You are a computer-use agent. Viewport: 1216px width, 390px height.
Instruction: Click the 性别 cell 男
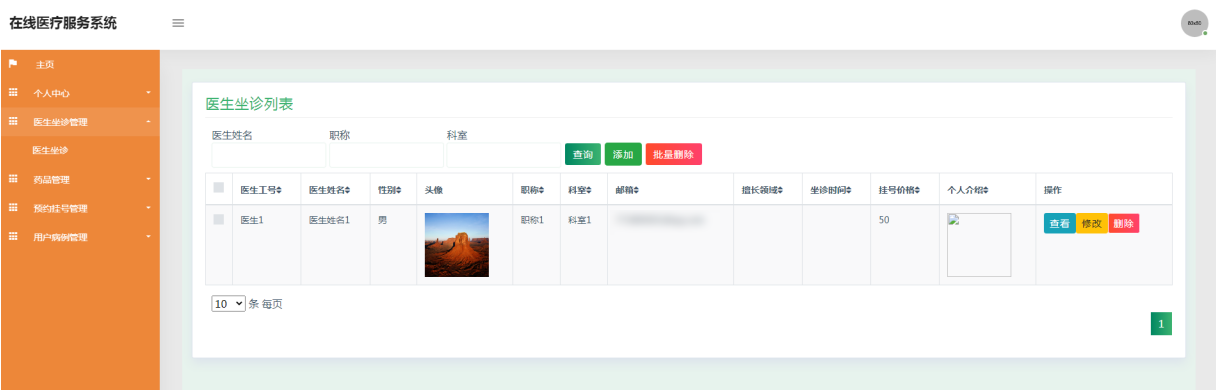382,219
